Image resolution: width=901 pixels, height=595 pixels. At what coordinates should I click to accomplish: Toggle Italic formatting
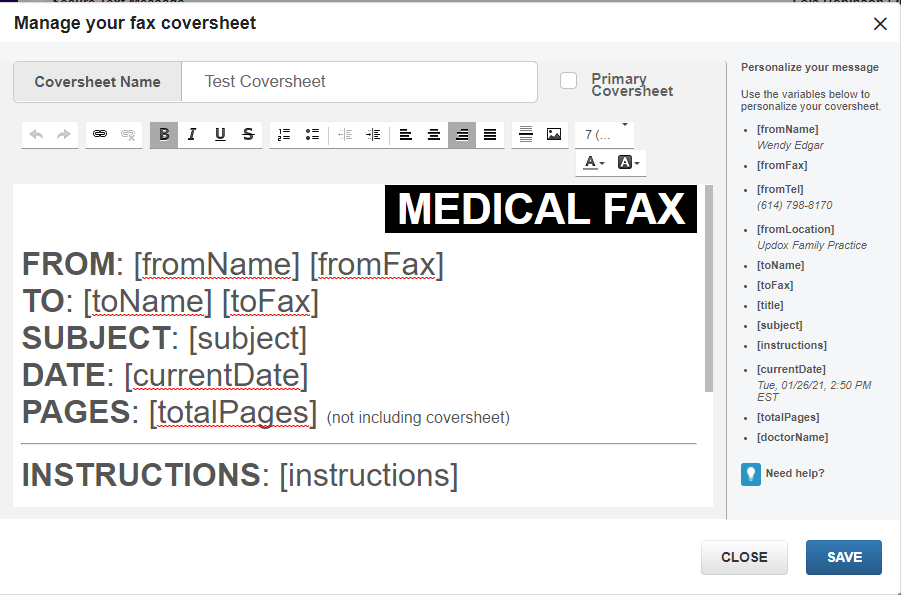pyautogui.click(x=192, y=135)
